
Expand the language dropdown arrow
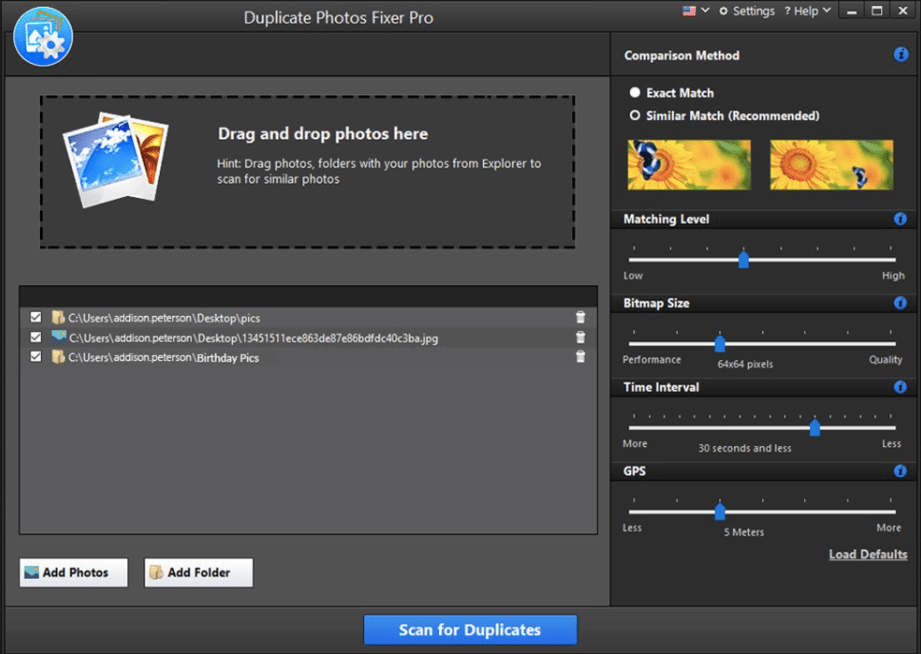(705, 11)
